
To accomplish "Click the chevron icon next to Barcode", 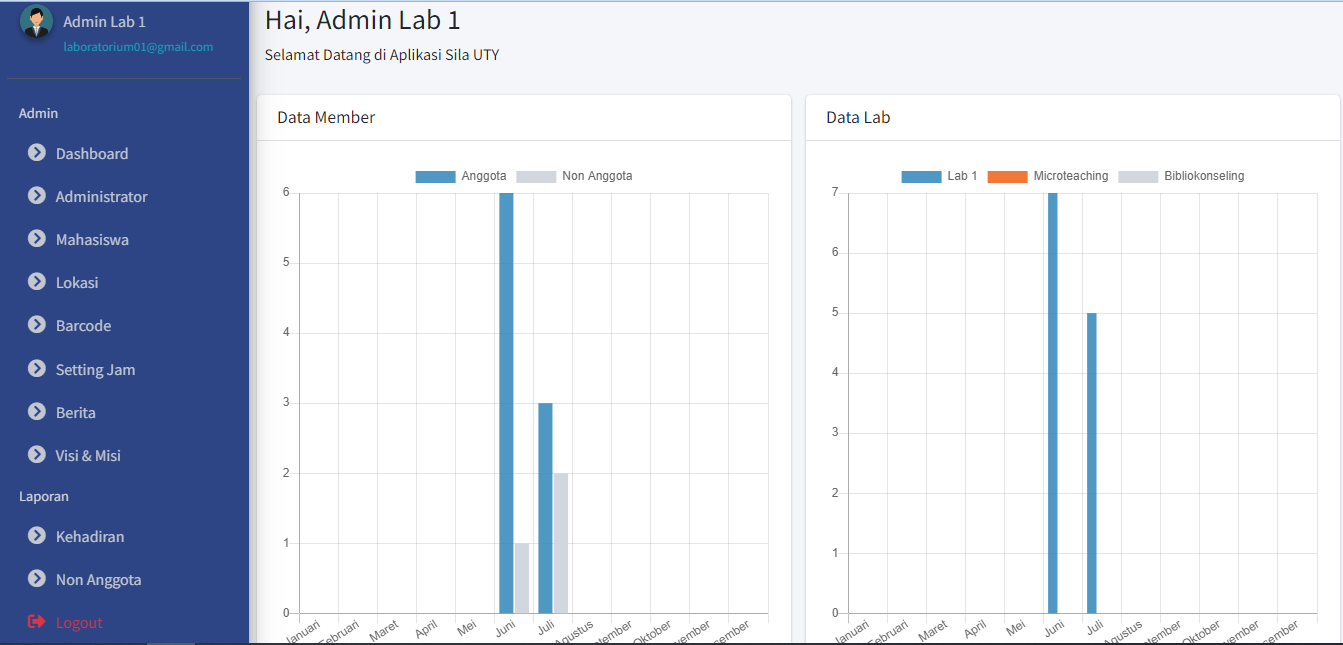I will 37,325.
